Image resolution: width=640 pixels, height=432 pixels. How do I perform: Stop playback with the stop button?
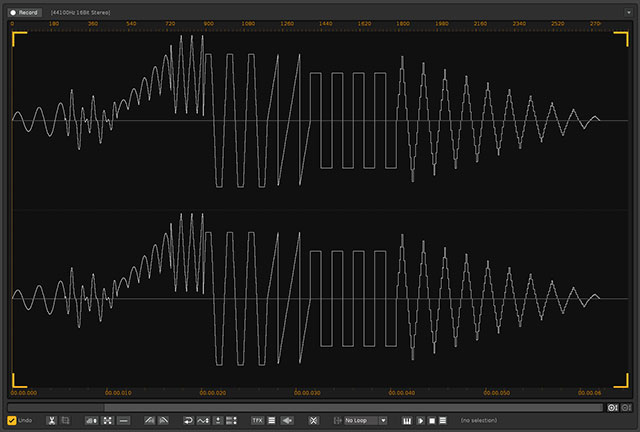point(432,420)
